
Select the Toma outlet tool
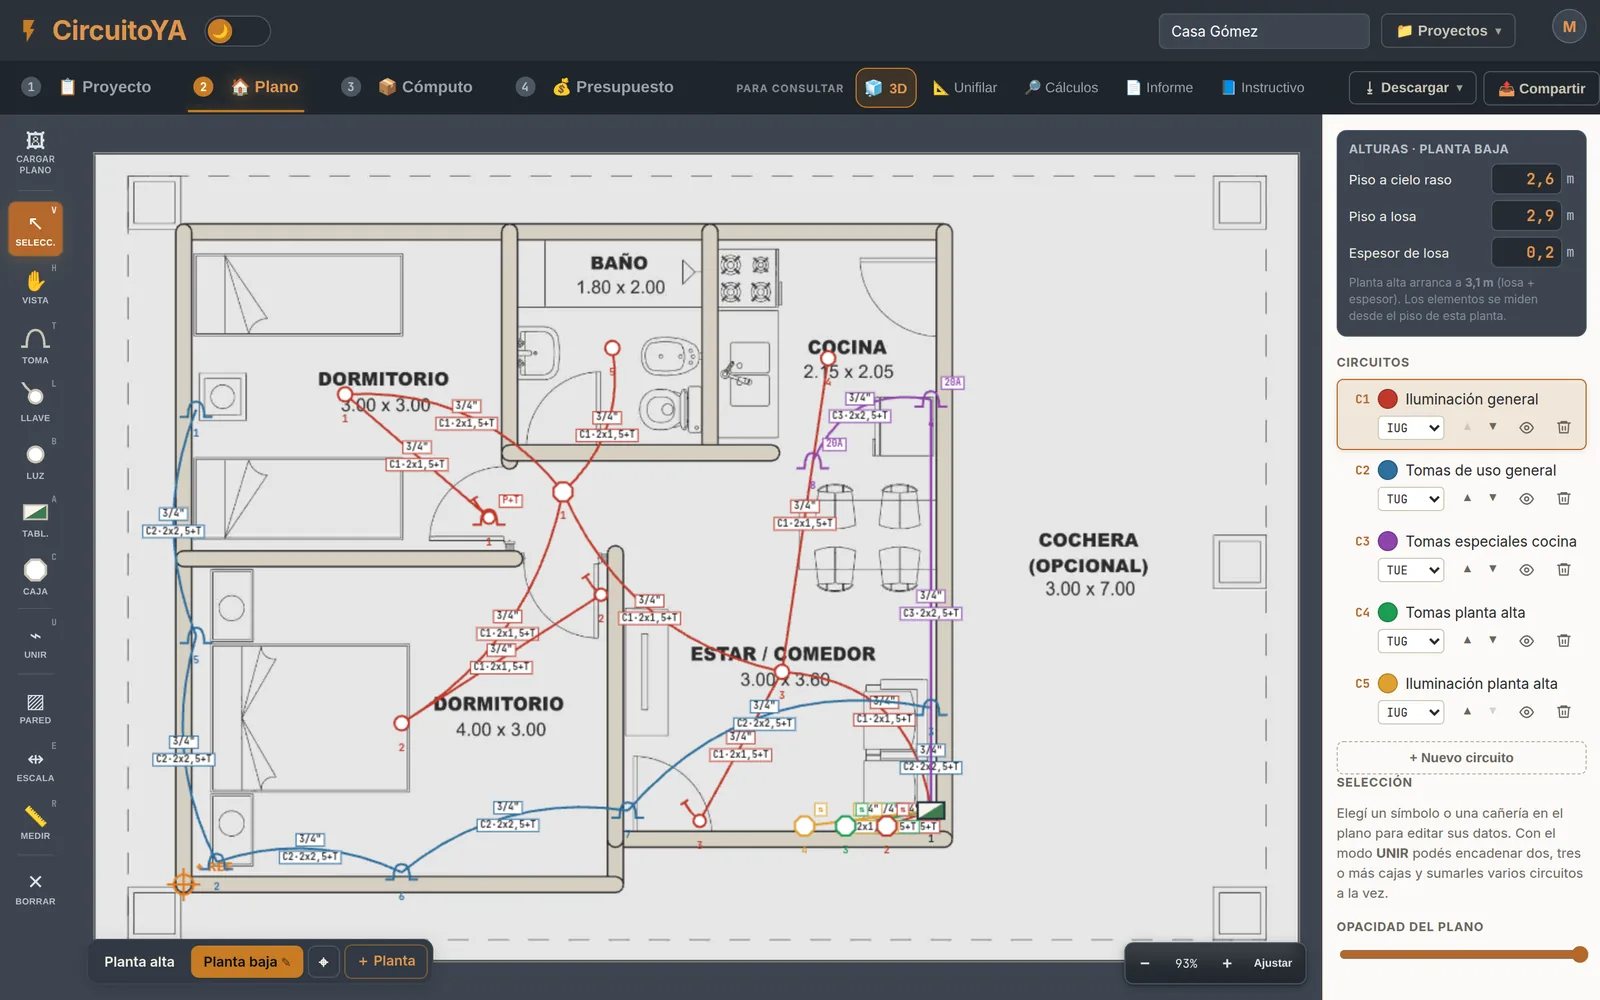point(35,345)
